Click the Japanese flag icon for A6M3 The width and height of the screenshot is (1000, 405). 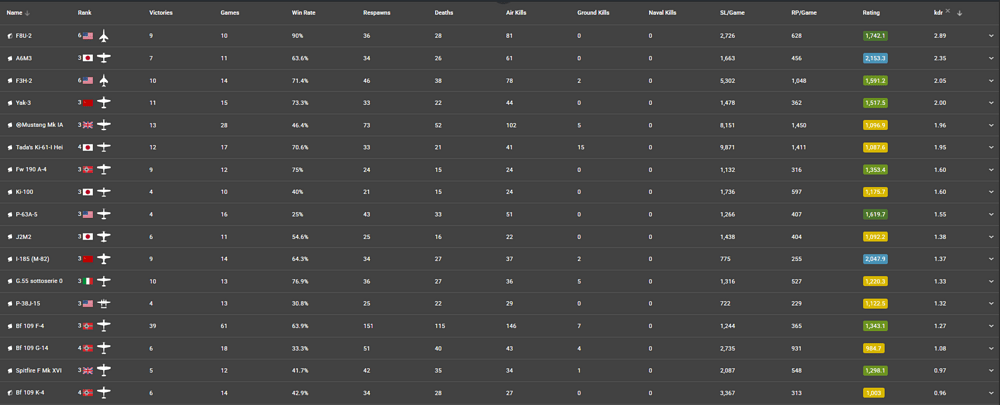(88, 58)
